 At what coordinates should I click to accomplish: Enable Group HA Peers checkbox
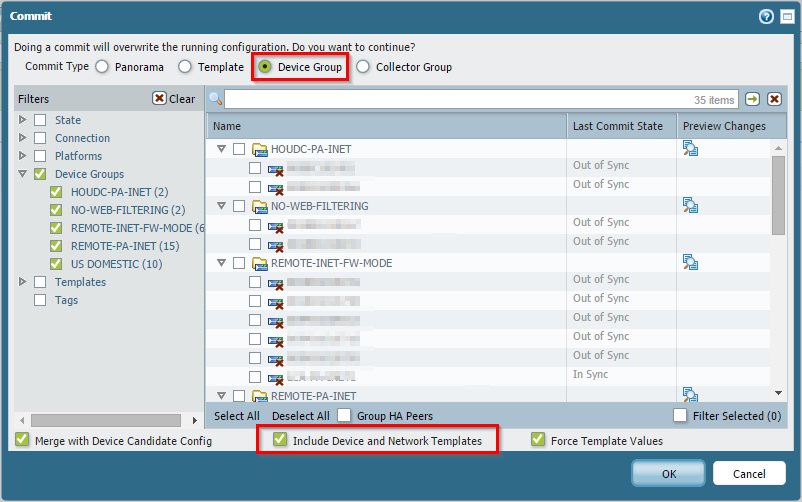tap(344, 415)
